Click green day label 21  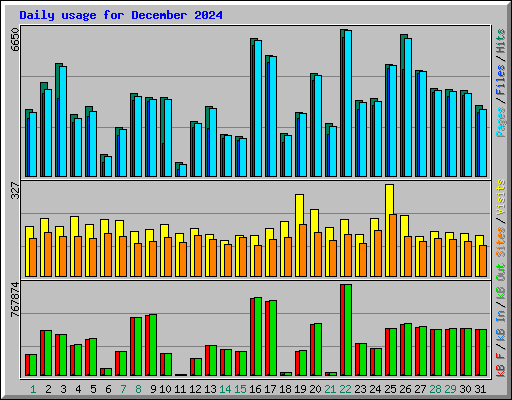tap(330, 389)
